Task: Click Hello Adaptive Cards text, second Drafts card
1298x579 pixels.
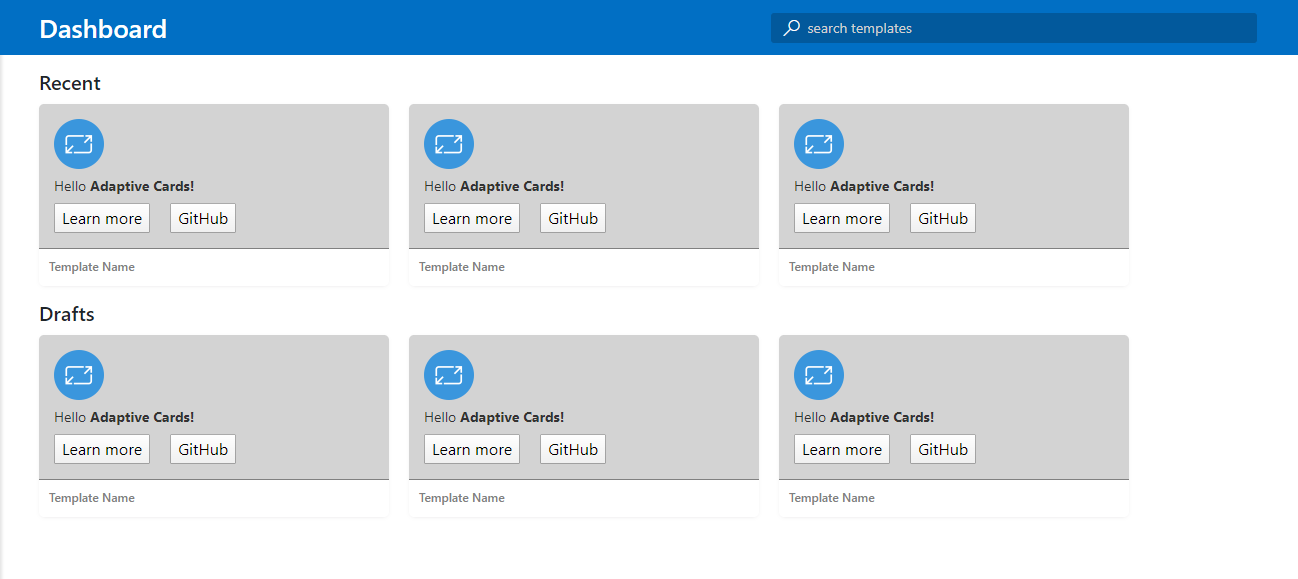Action: [494, 417]
